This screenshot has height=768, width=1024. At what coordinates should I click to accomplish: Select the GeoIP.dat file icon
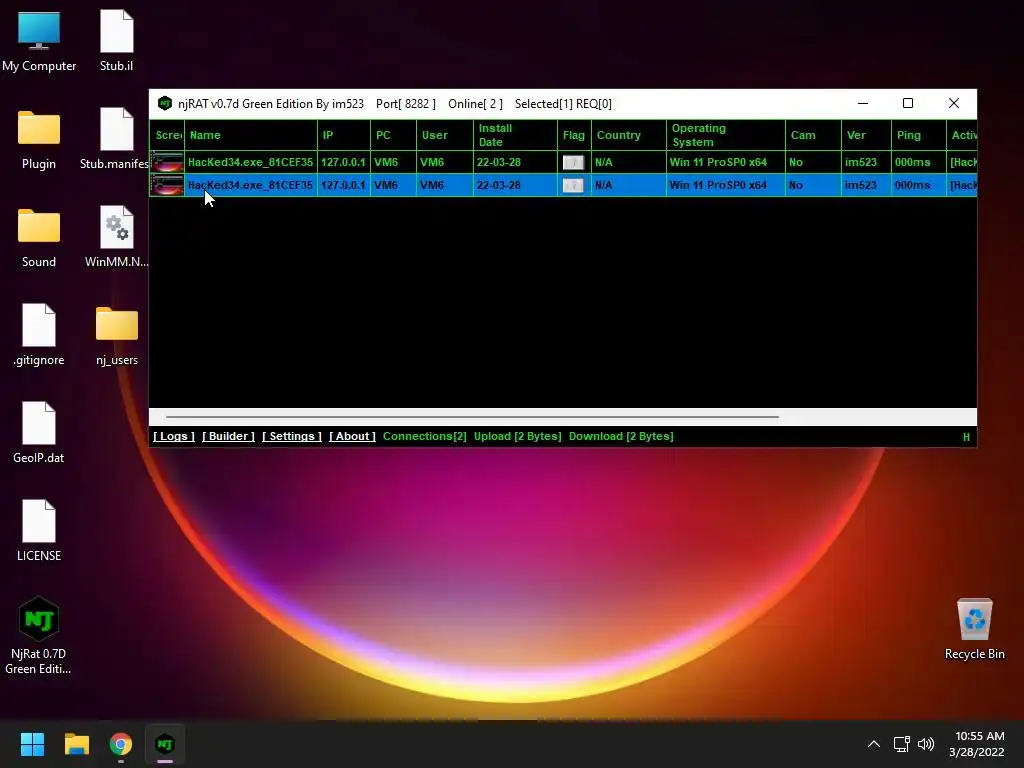(x=39, y=433)
